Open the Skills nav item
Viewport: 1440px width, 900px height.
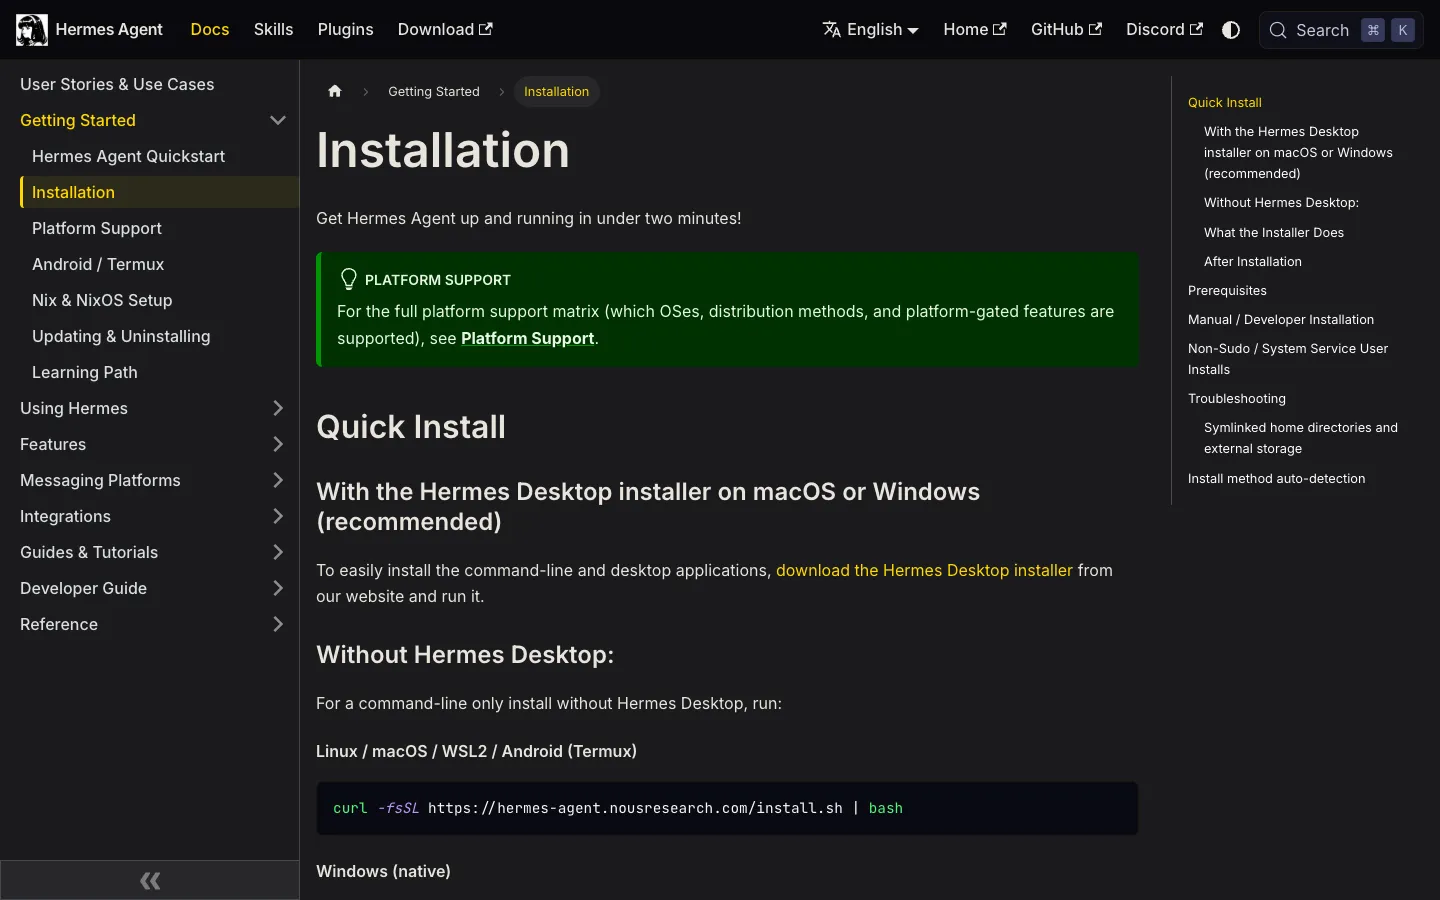pyautogui.click(x=273, y=30)
